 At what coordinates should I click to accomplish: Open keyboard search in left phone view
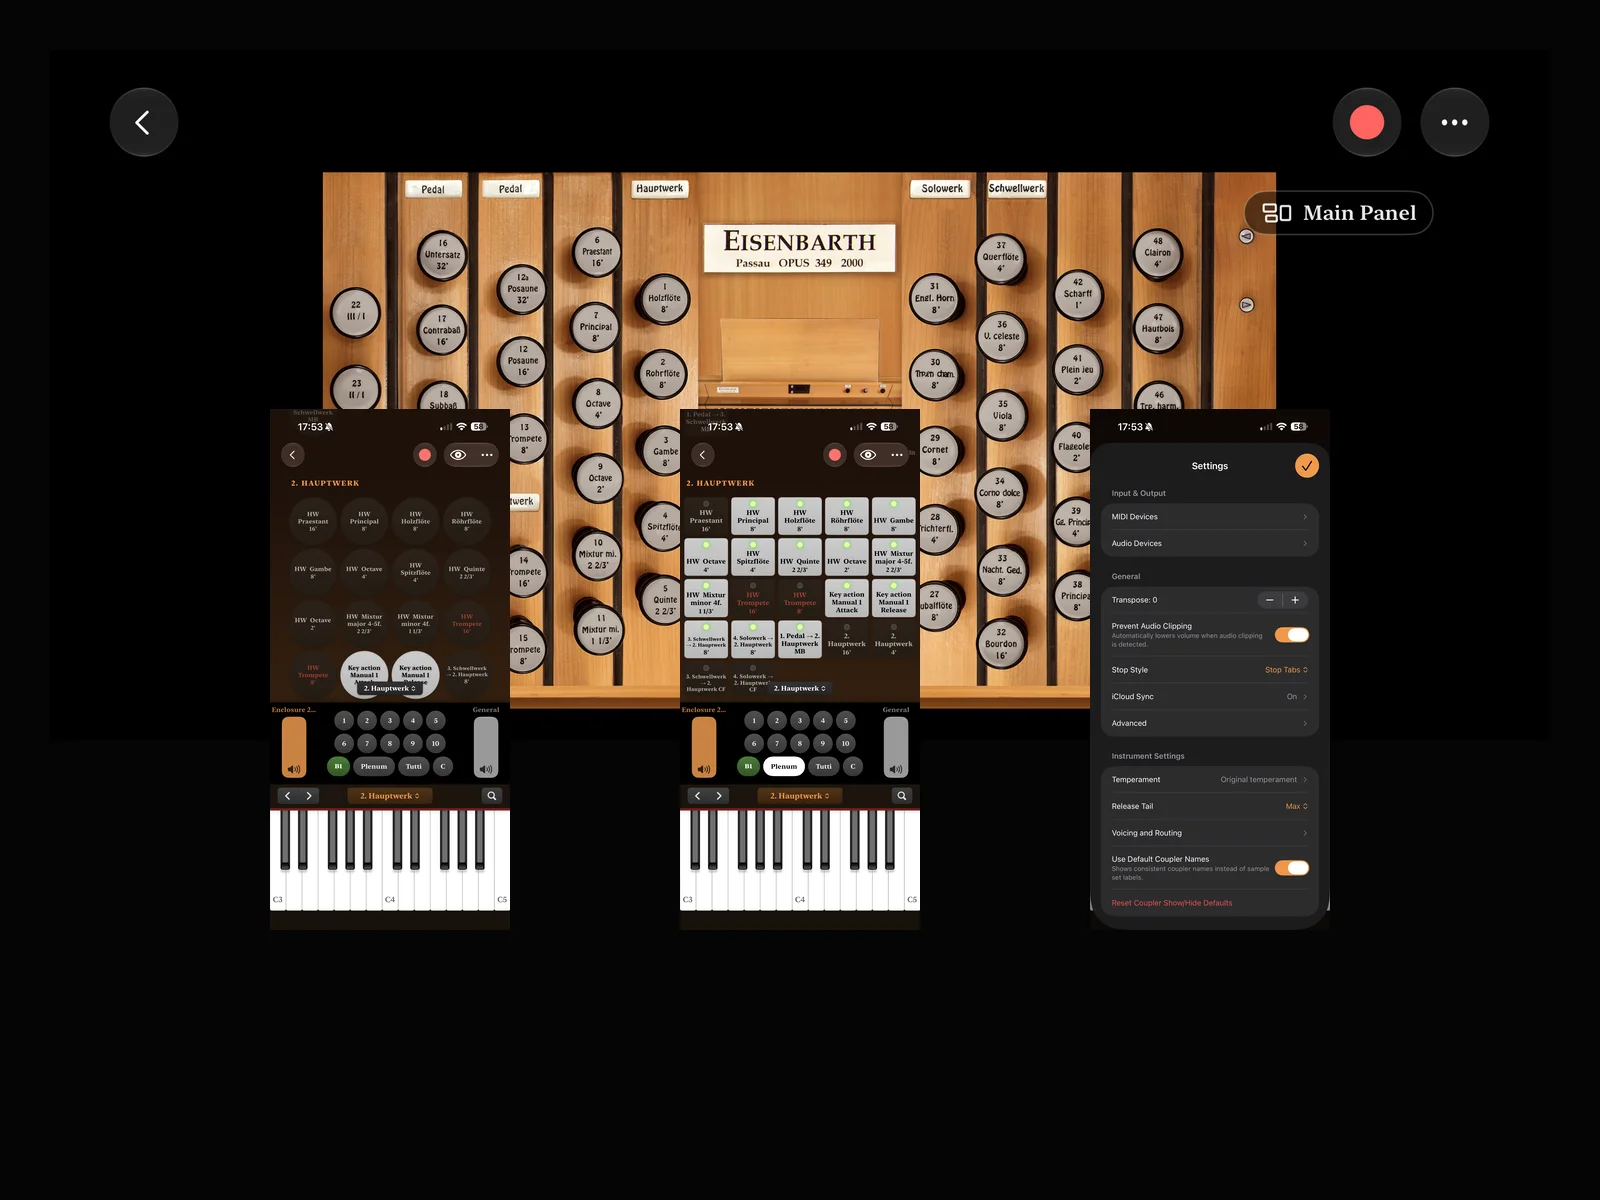point(492,796)
